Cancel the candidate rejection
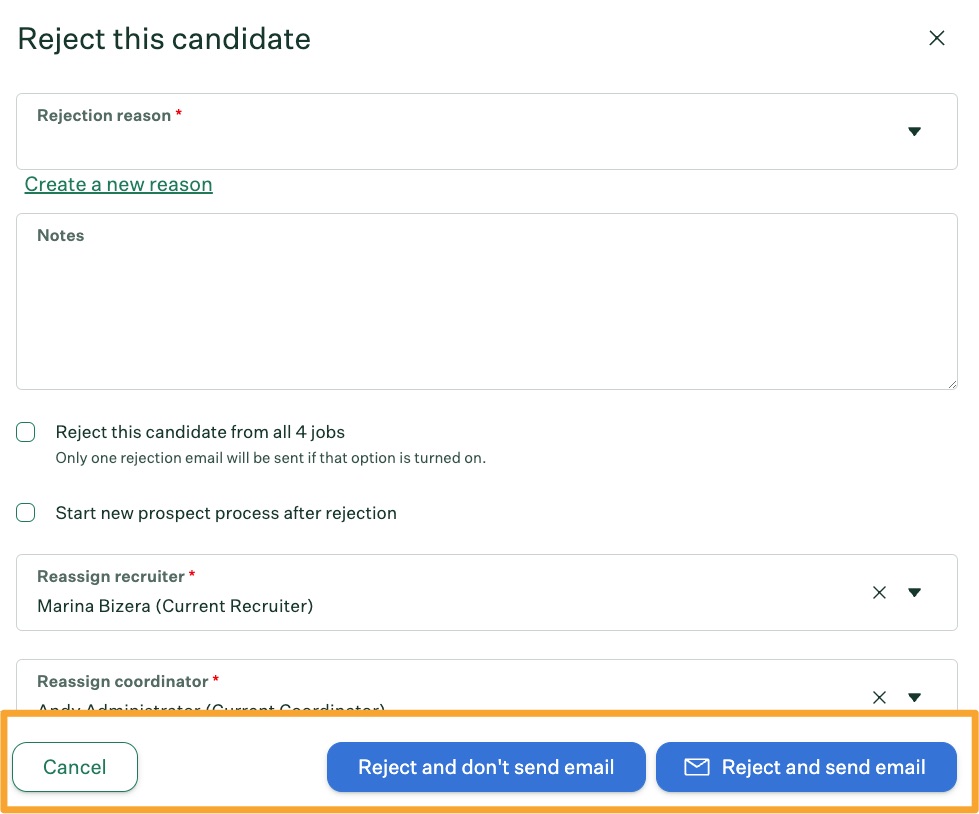Image resolution: width=979 pixels, height=814 pixels. 75,767
